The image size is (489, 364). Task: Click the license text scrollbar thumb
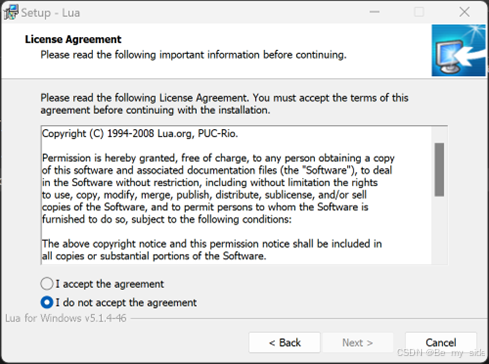(x=439, y=170)
